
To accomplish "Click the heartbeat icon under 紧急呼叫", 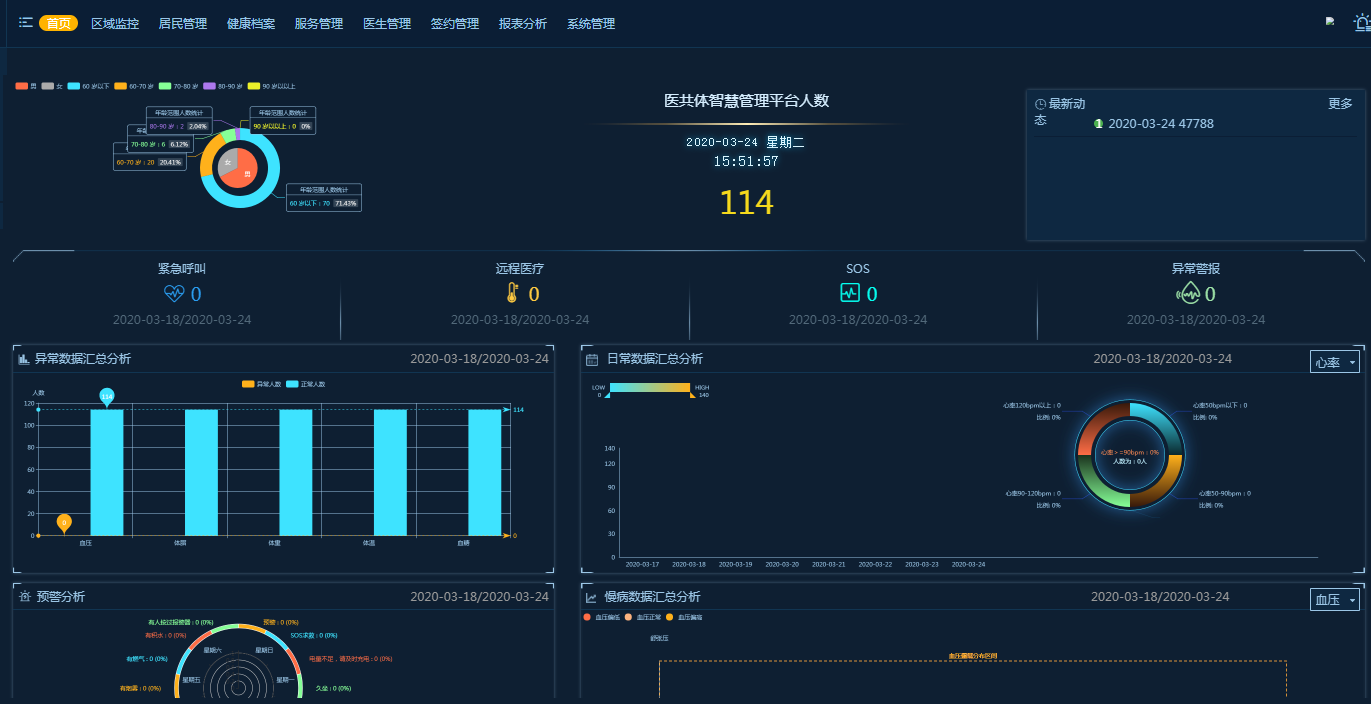I will [174, 293].
